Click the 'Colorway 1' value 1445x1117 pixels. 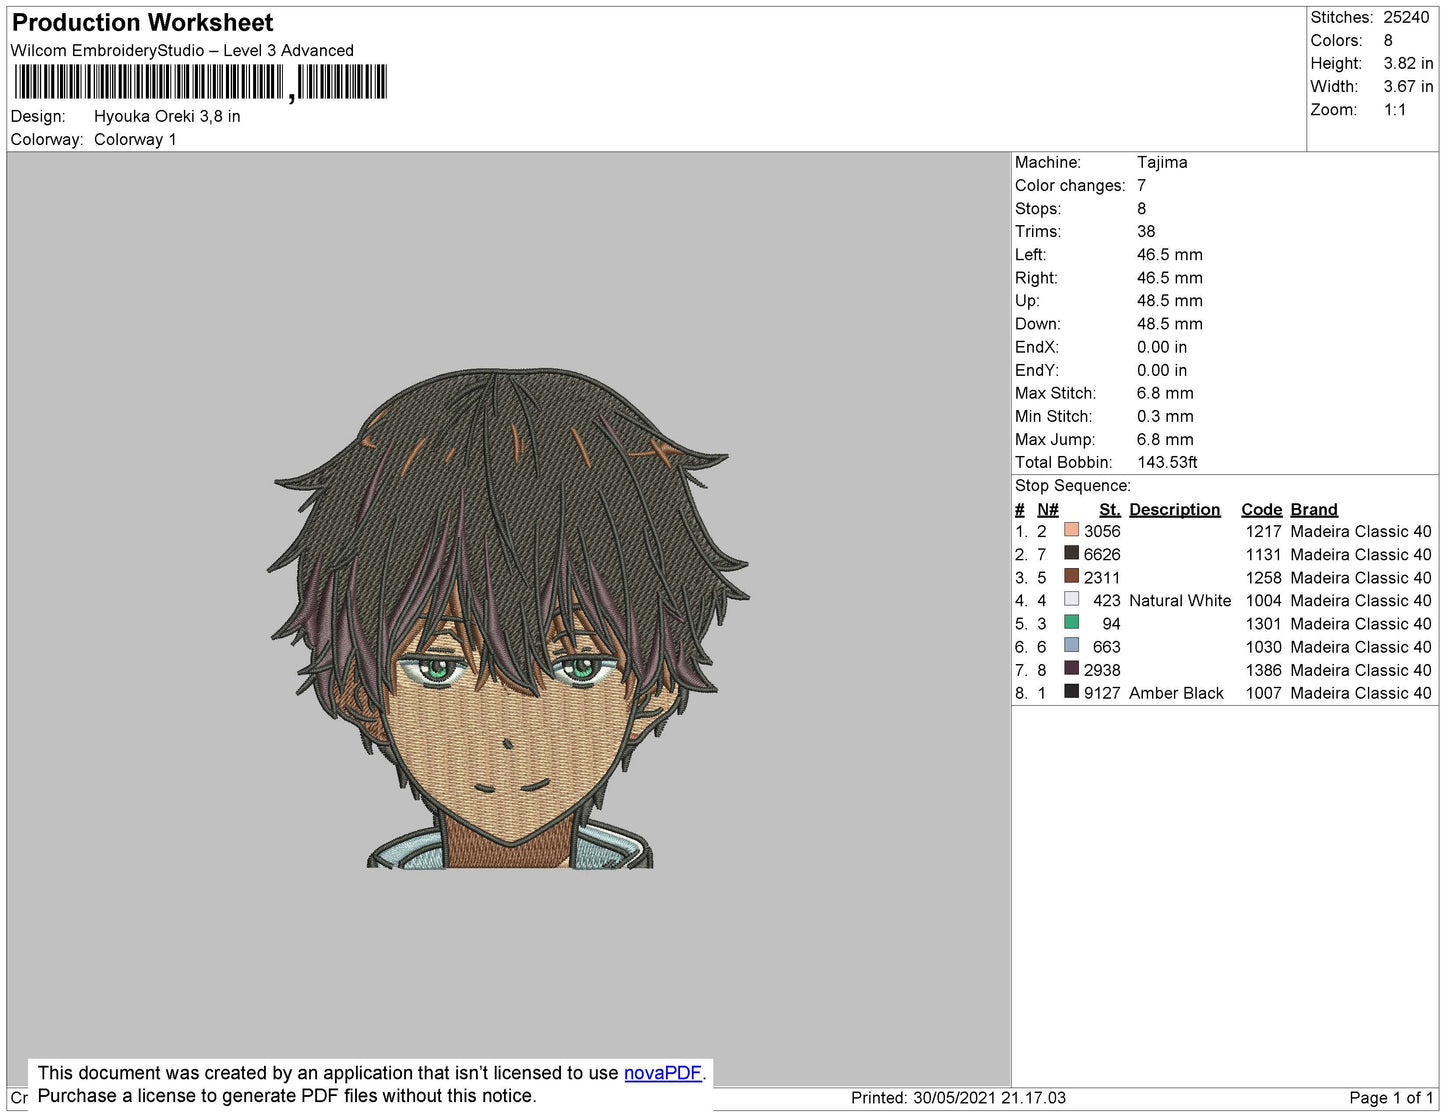(135, 139)
